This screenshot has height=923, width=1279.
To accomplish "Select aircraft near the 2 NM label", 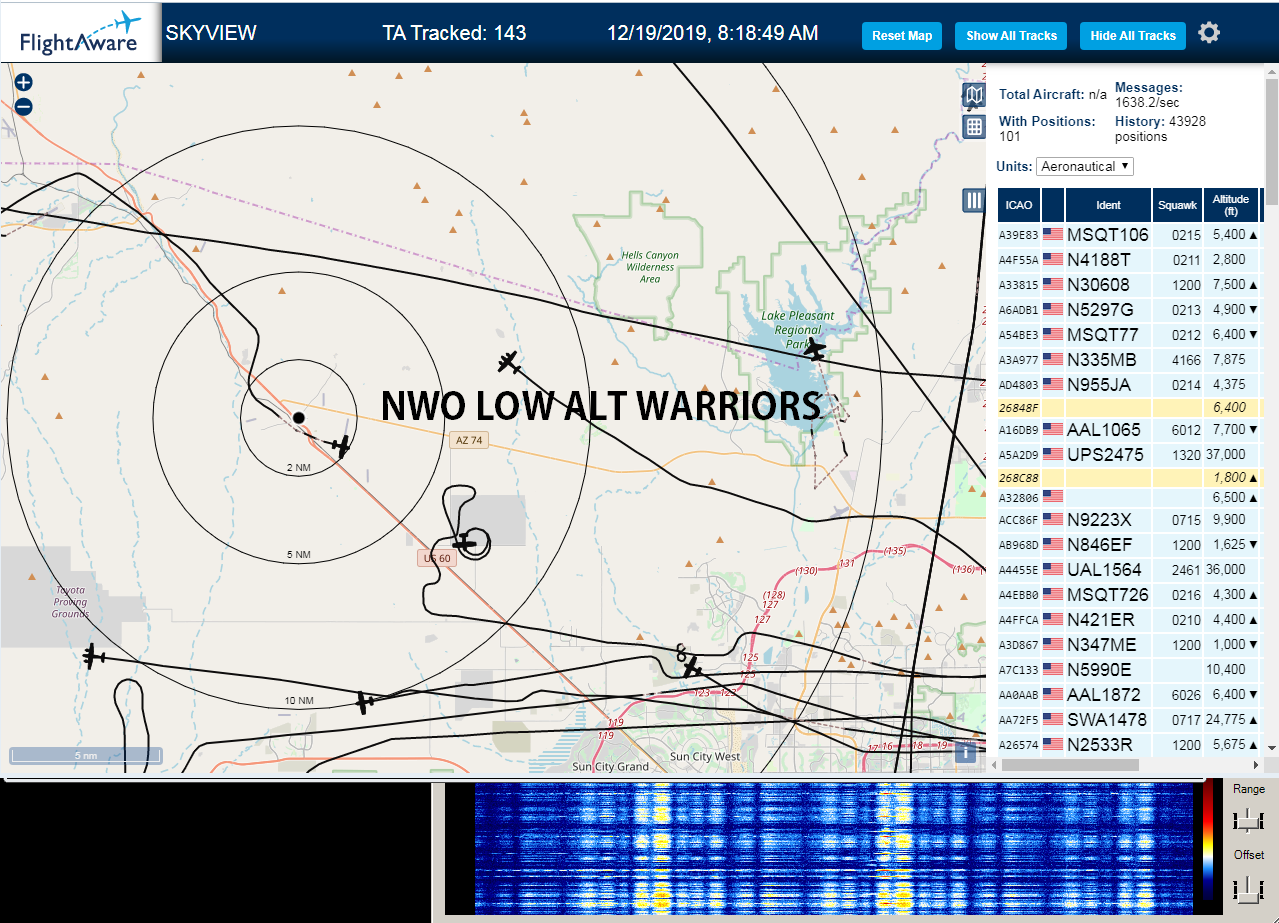I will click(x=342, y=446).
